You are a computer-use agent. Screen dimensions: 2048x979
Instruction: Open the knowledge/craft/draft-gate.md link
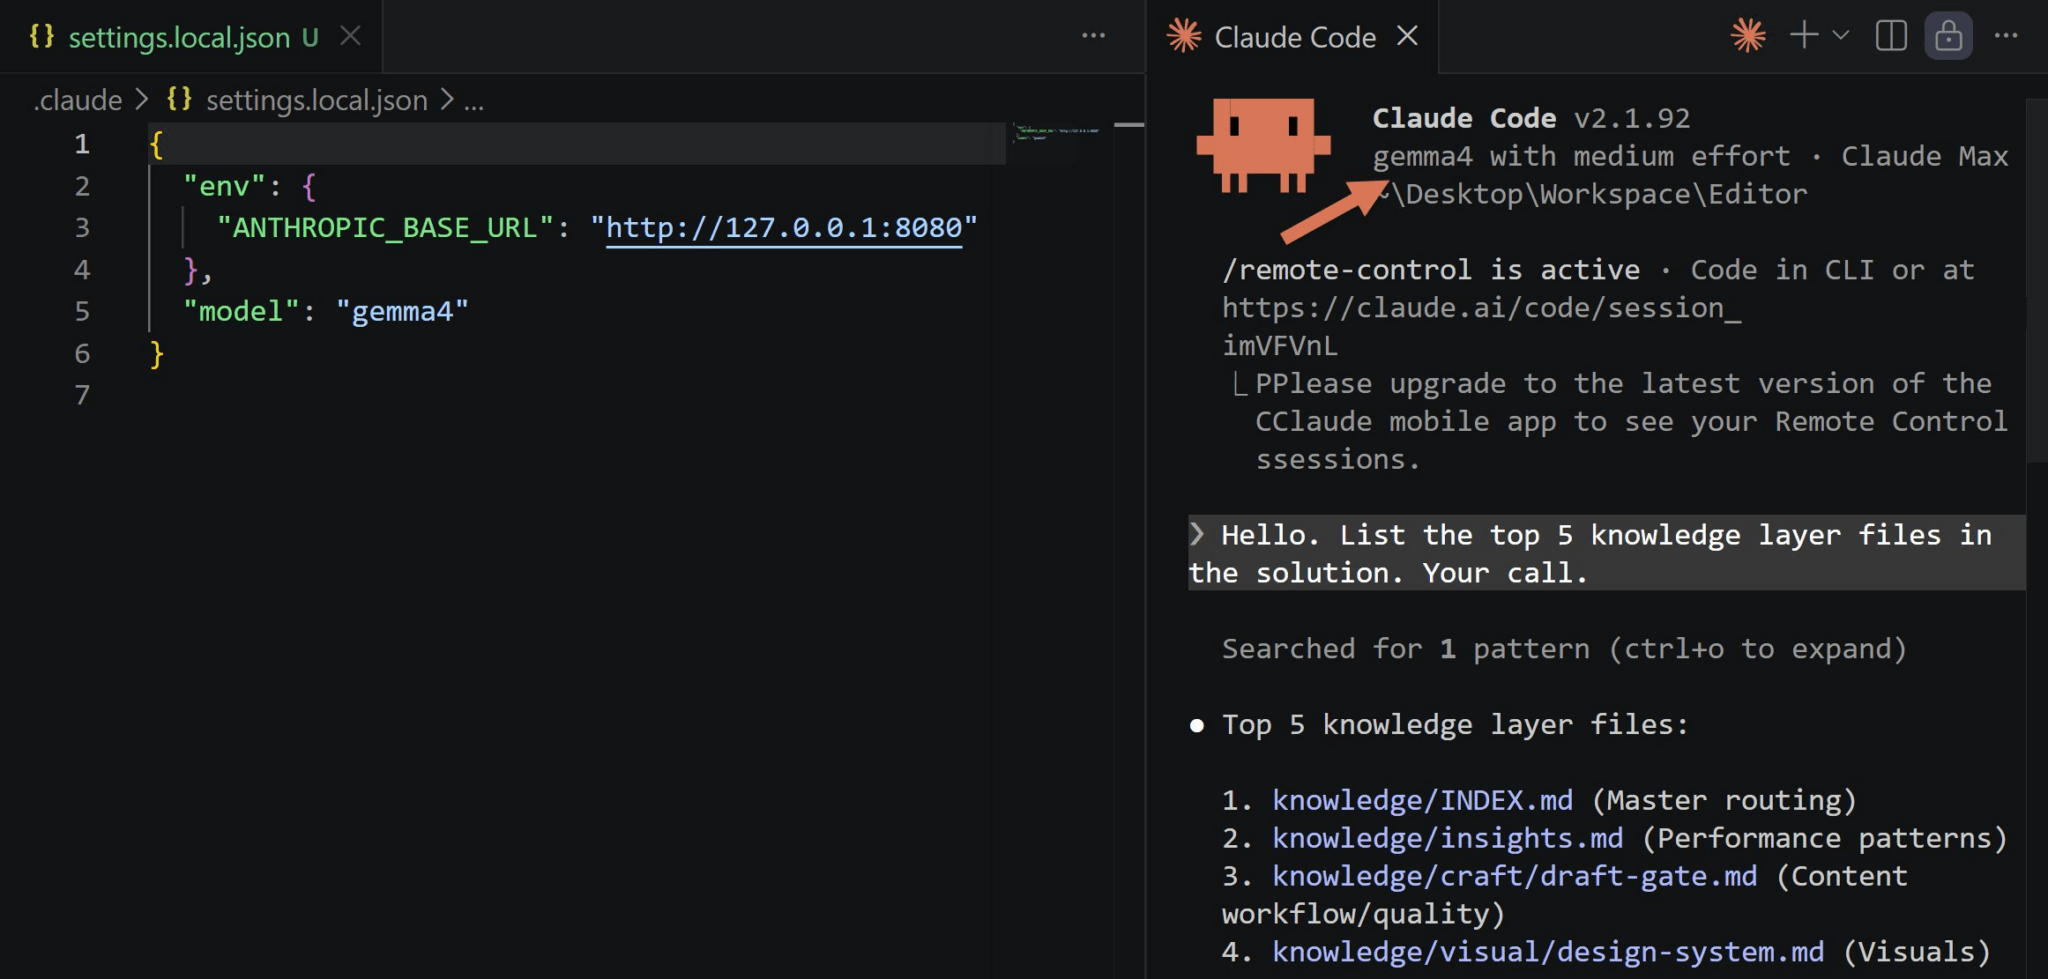click(1514, 876)
